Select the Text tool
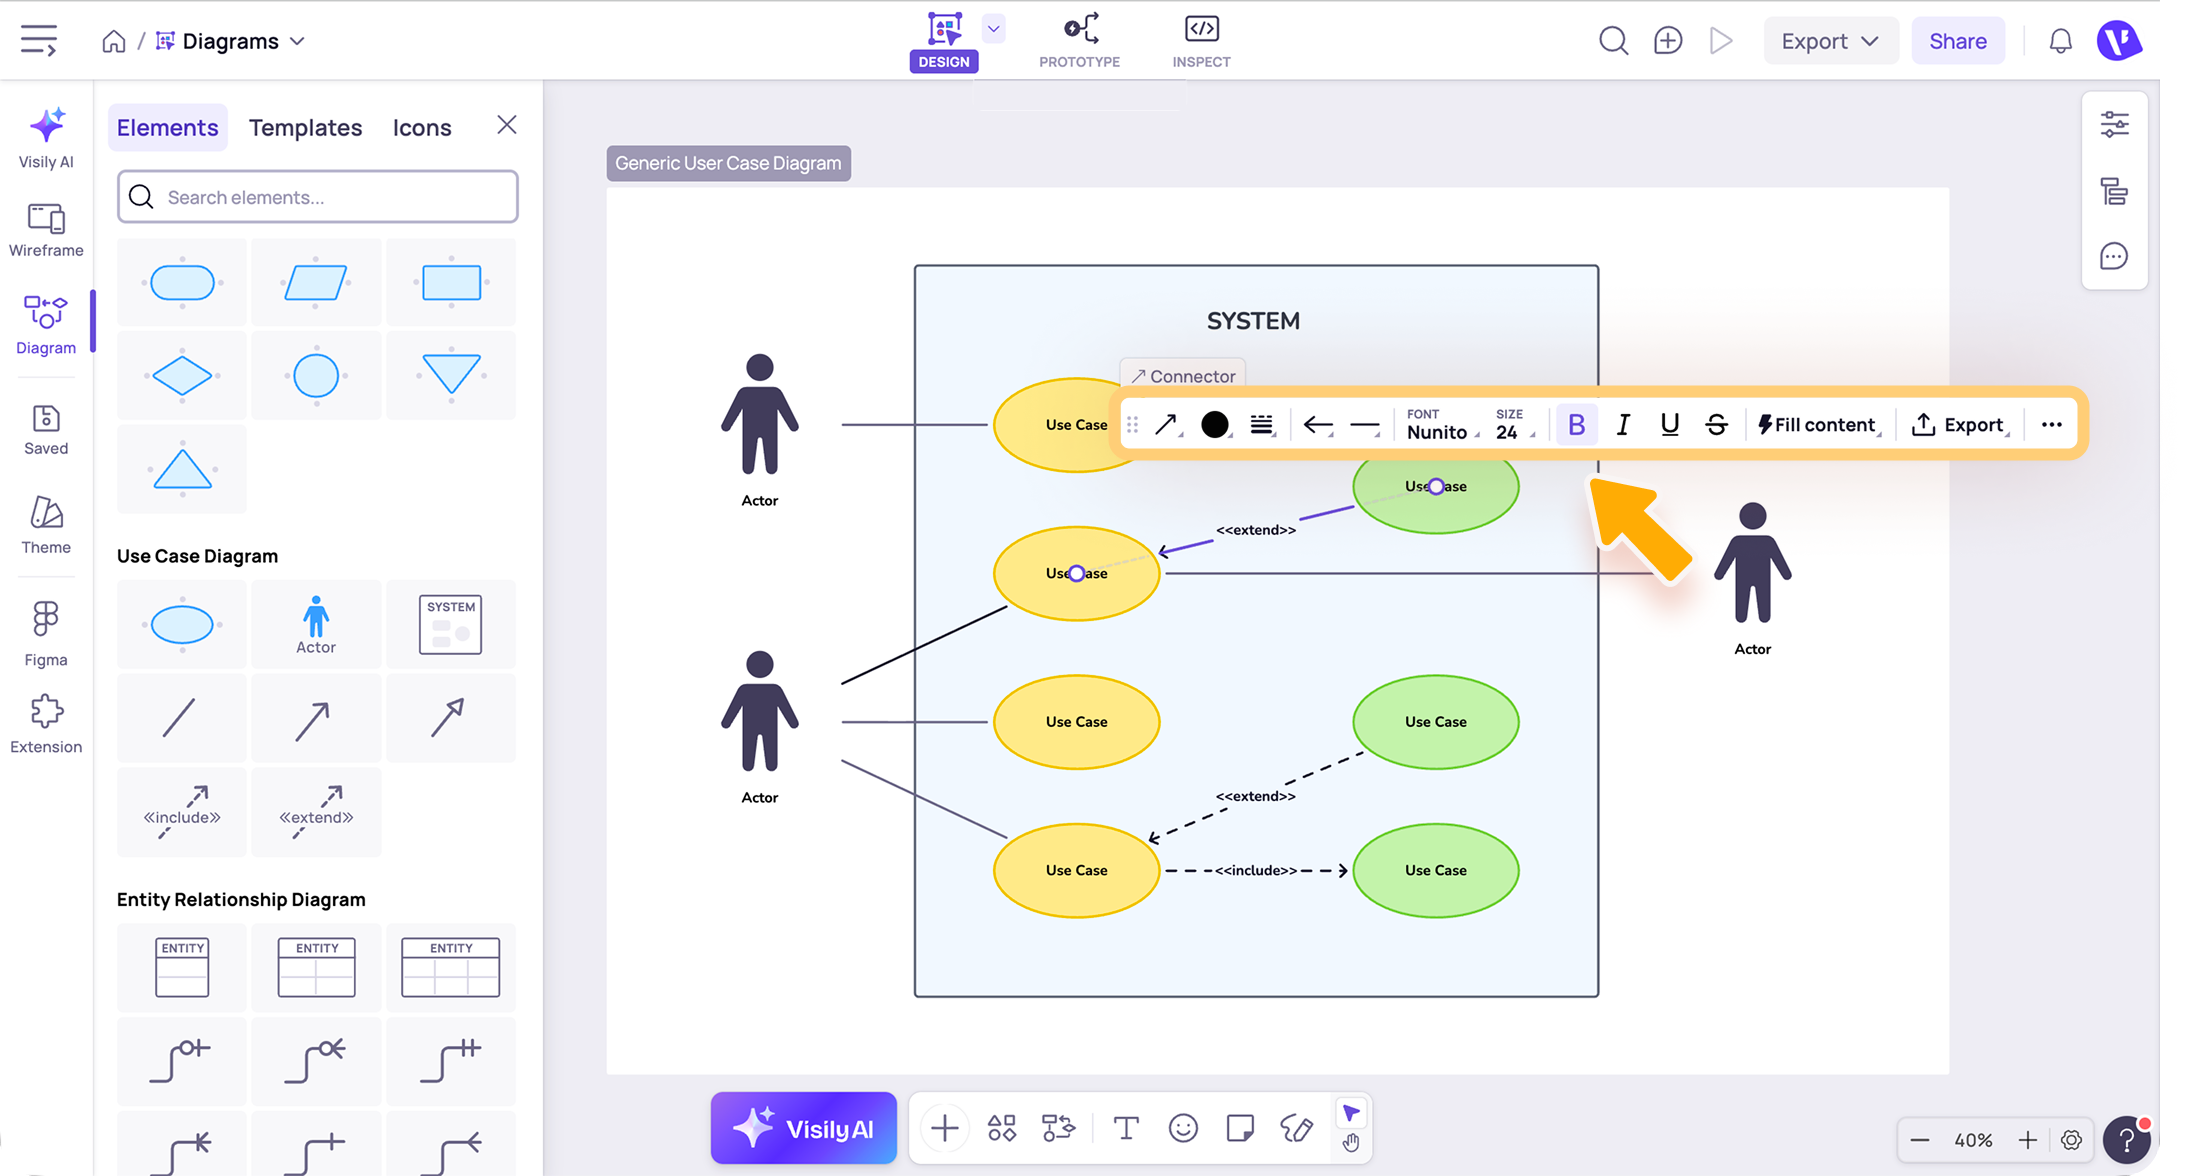 pyautogui.click(x=1126, y=1128)
